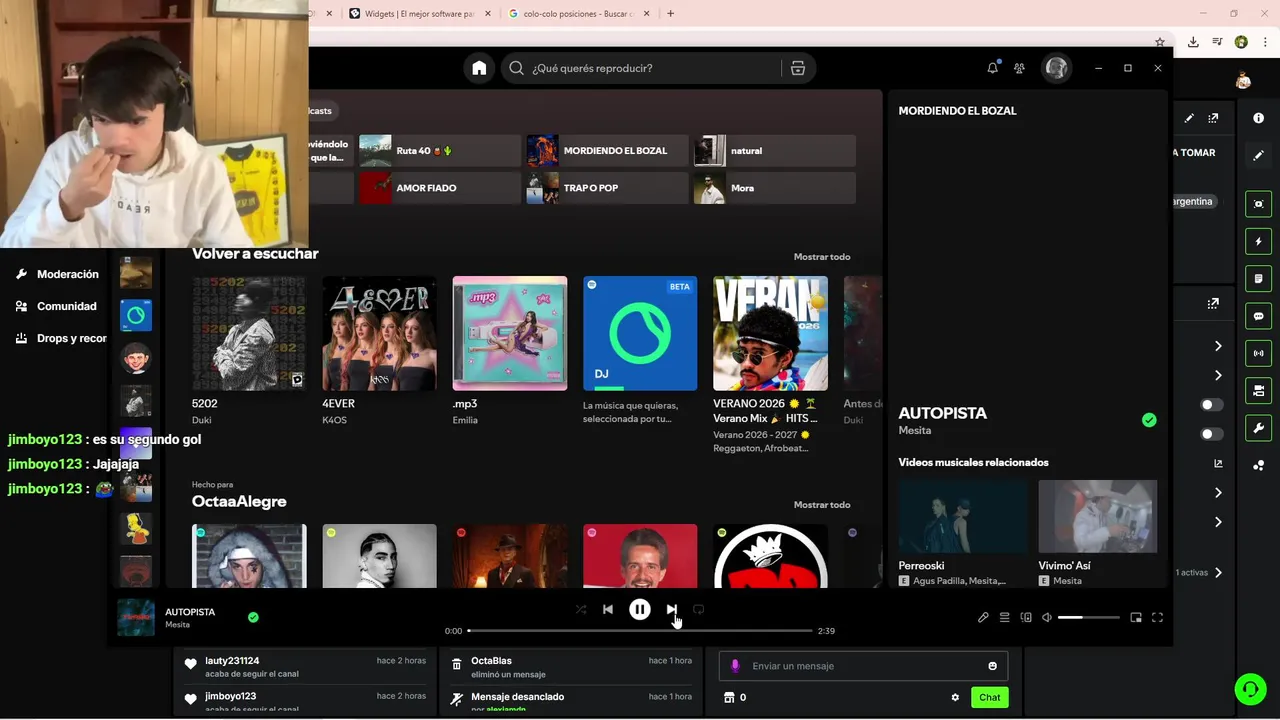Click the lightning bolt quick action icon
The image size is (1280, 720).
click(1259, 242)
